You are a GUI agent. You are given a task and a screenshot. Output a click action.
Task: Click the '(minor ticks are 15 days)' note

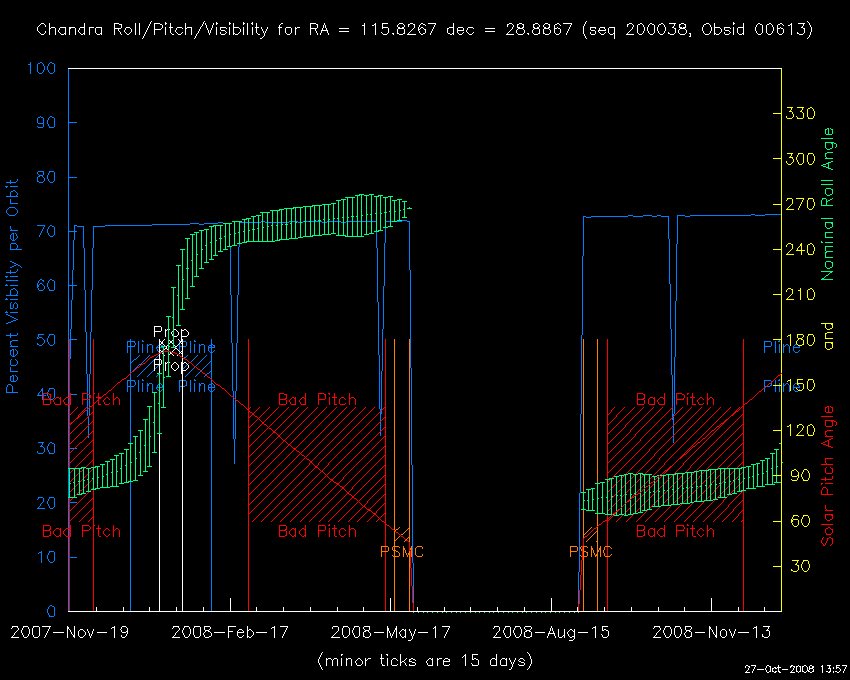425,661
